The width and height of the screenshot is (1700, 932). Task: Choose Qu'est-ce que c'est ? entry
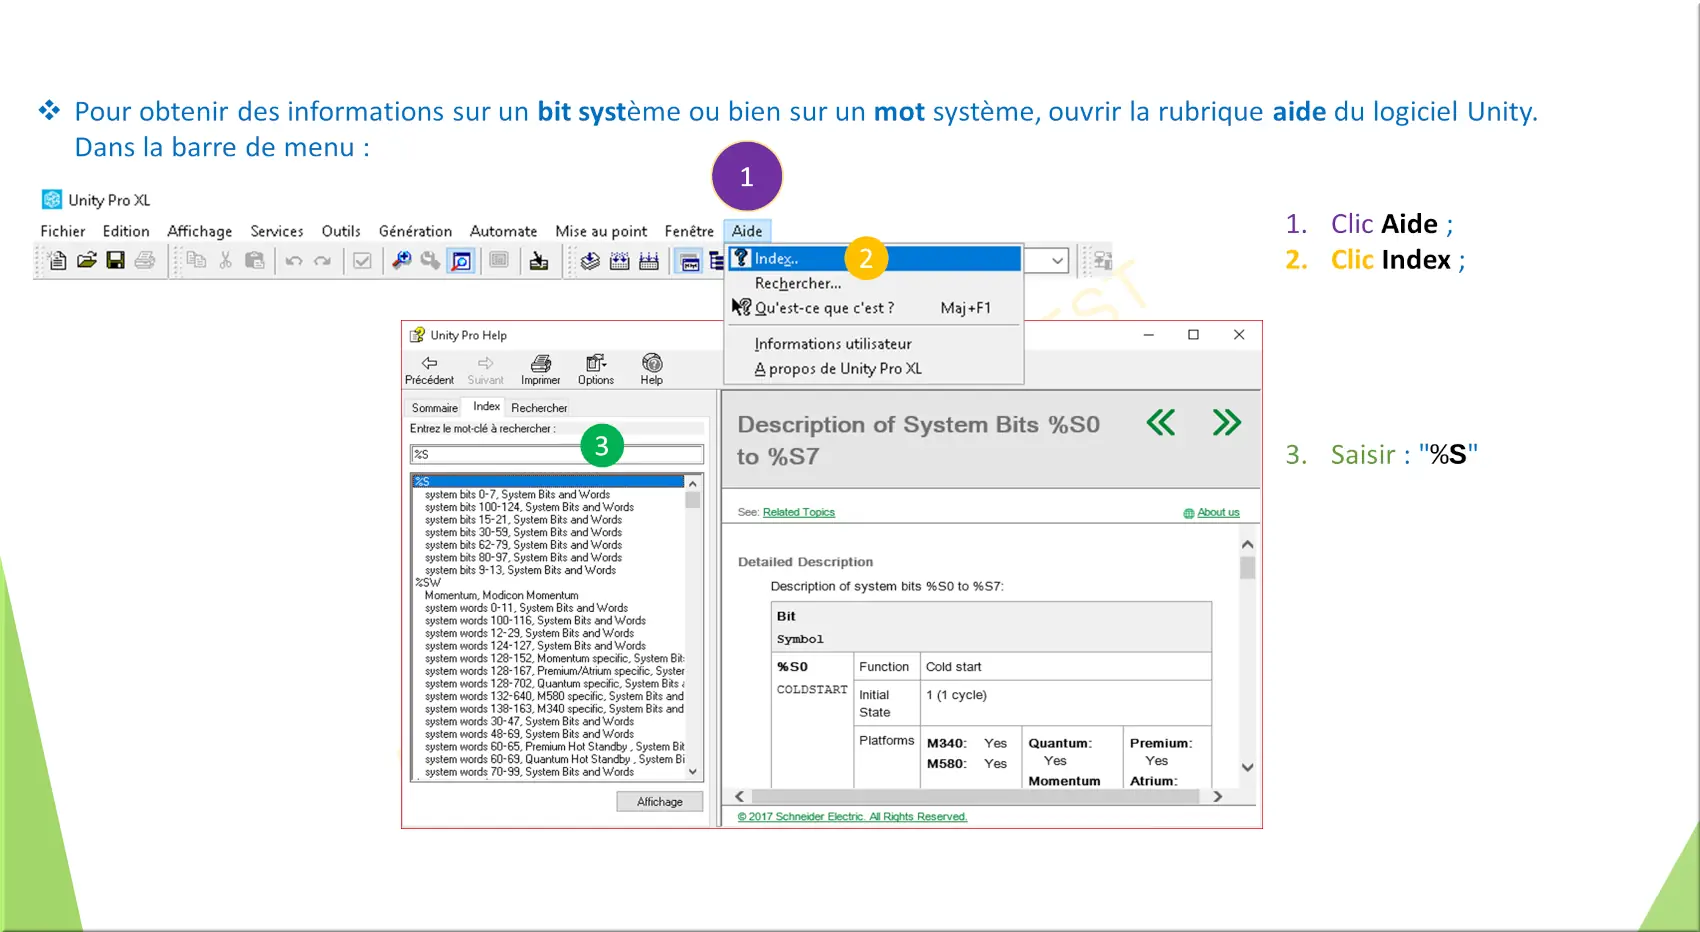coord(874,308)
